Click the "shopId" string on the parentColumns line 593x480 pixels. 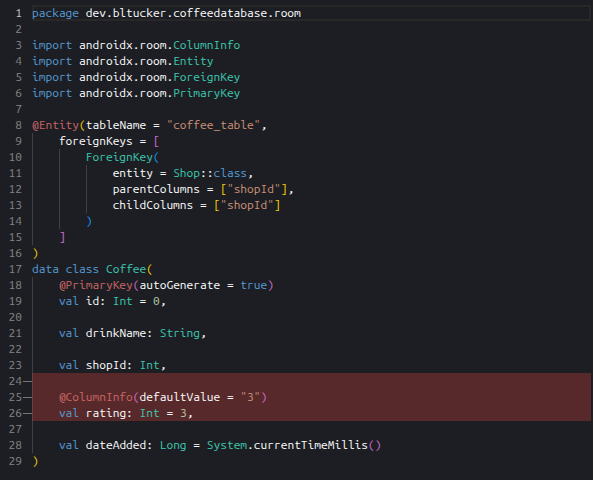tap(254, 189)
